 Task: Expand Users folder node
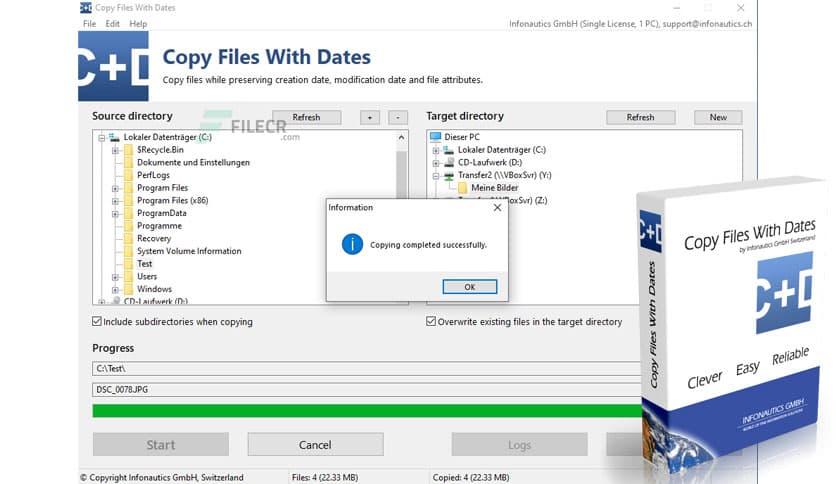point(115,277)
